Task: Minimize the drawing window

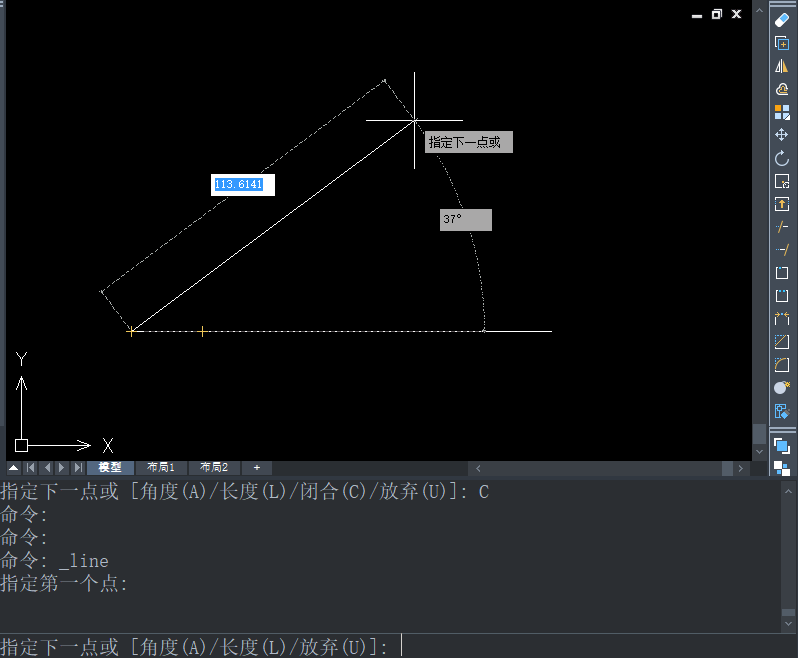Action: pos(697,16)
